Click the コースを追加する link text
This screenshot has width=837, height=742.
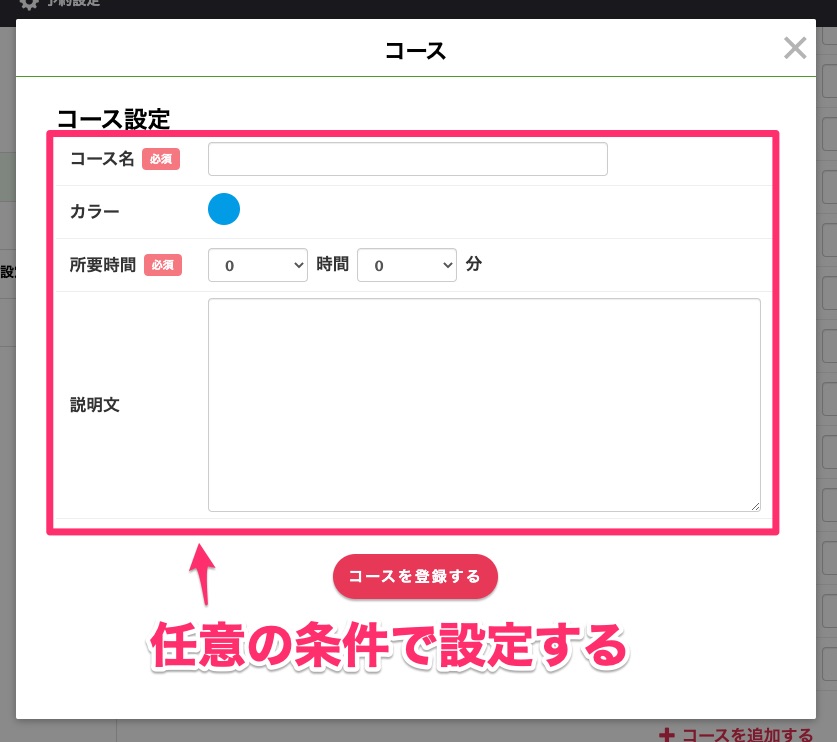(747, 735)
